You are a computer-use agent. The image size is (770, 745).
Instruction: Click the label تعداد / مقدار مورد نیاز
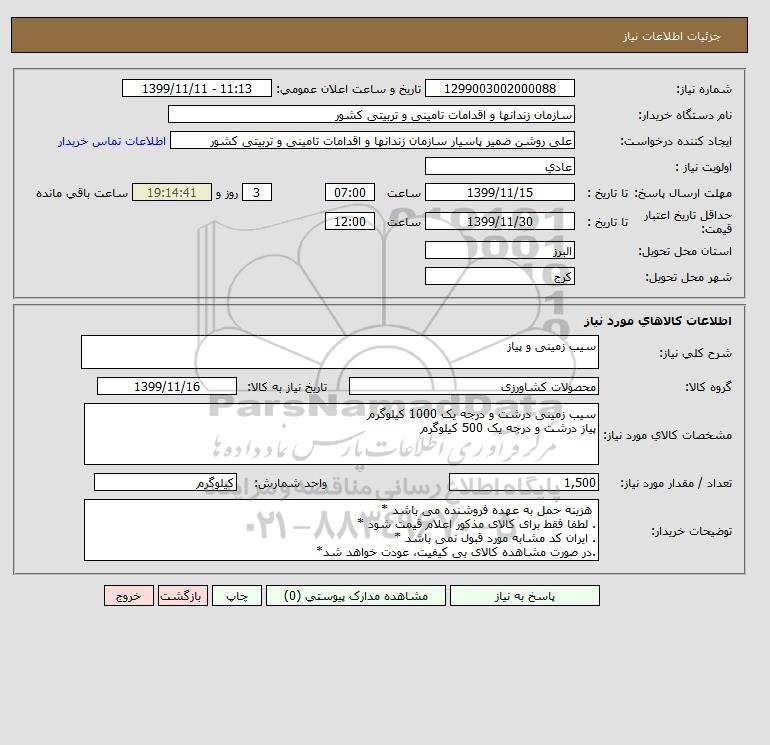(x=676, y=484)
